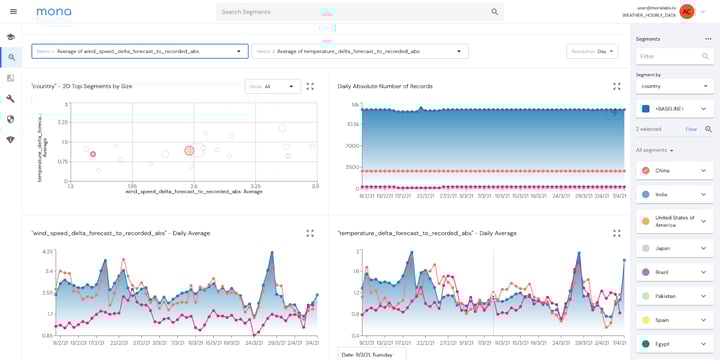Click the BASELINE blue color swatch
The image size is (720, 360).
point(646,109)
